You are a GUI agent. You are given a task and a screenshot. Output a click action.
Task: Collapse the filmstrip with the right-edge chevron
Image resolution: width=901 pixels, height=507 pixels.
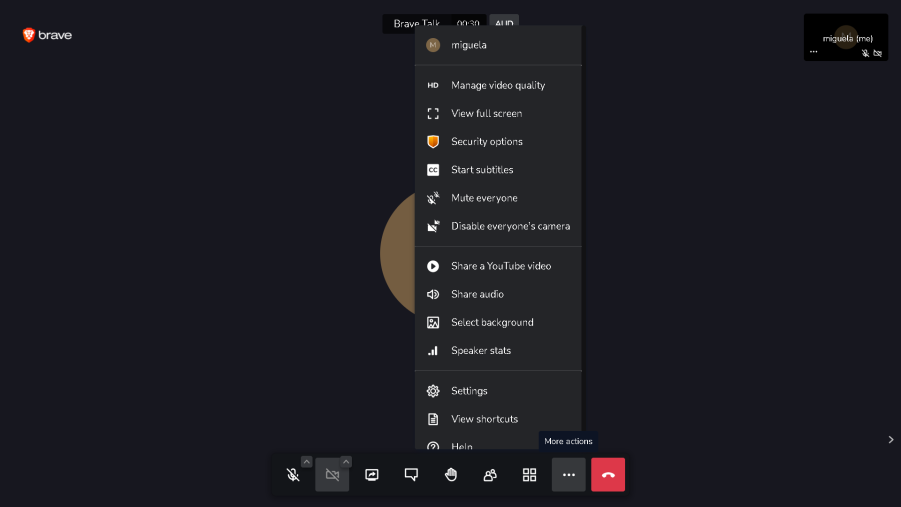[x=891, y=440]
